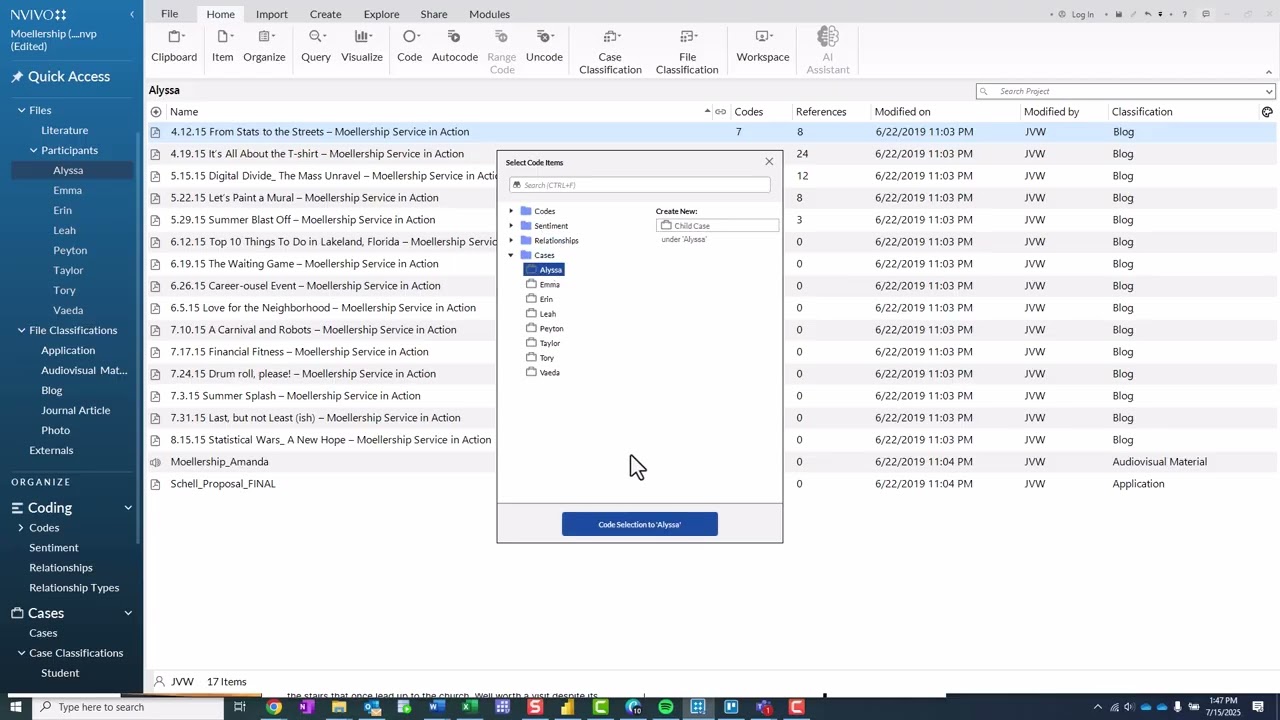The width and height of the screenshot is (1280, 720).
Task: Open Google Chrome from the taskbar
Action: (x=273, y=707)
